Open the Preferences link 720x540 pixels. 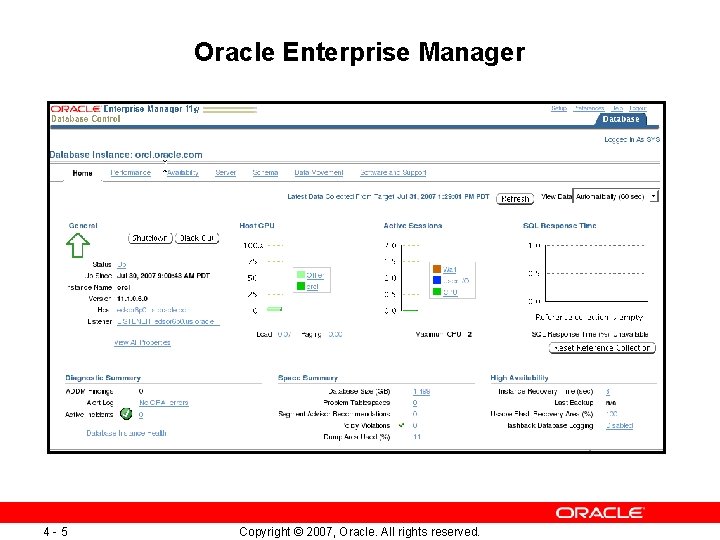point(590,108)
